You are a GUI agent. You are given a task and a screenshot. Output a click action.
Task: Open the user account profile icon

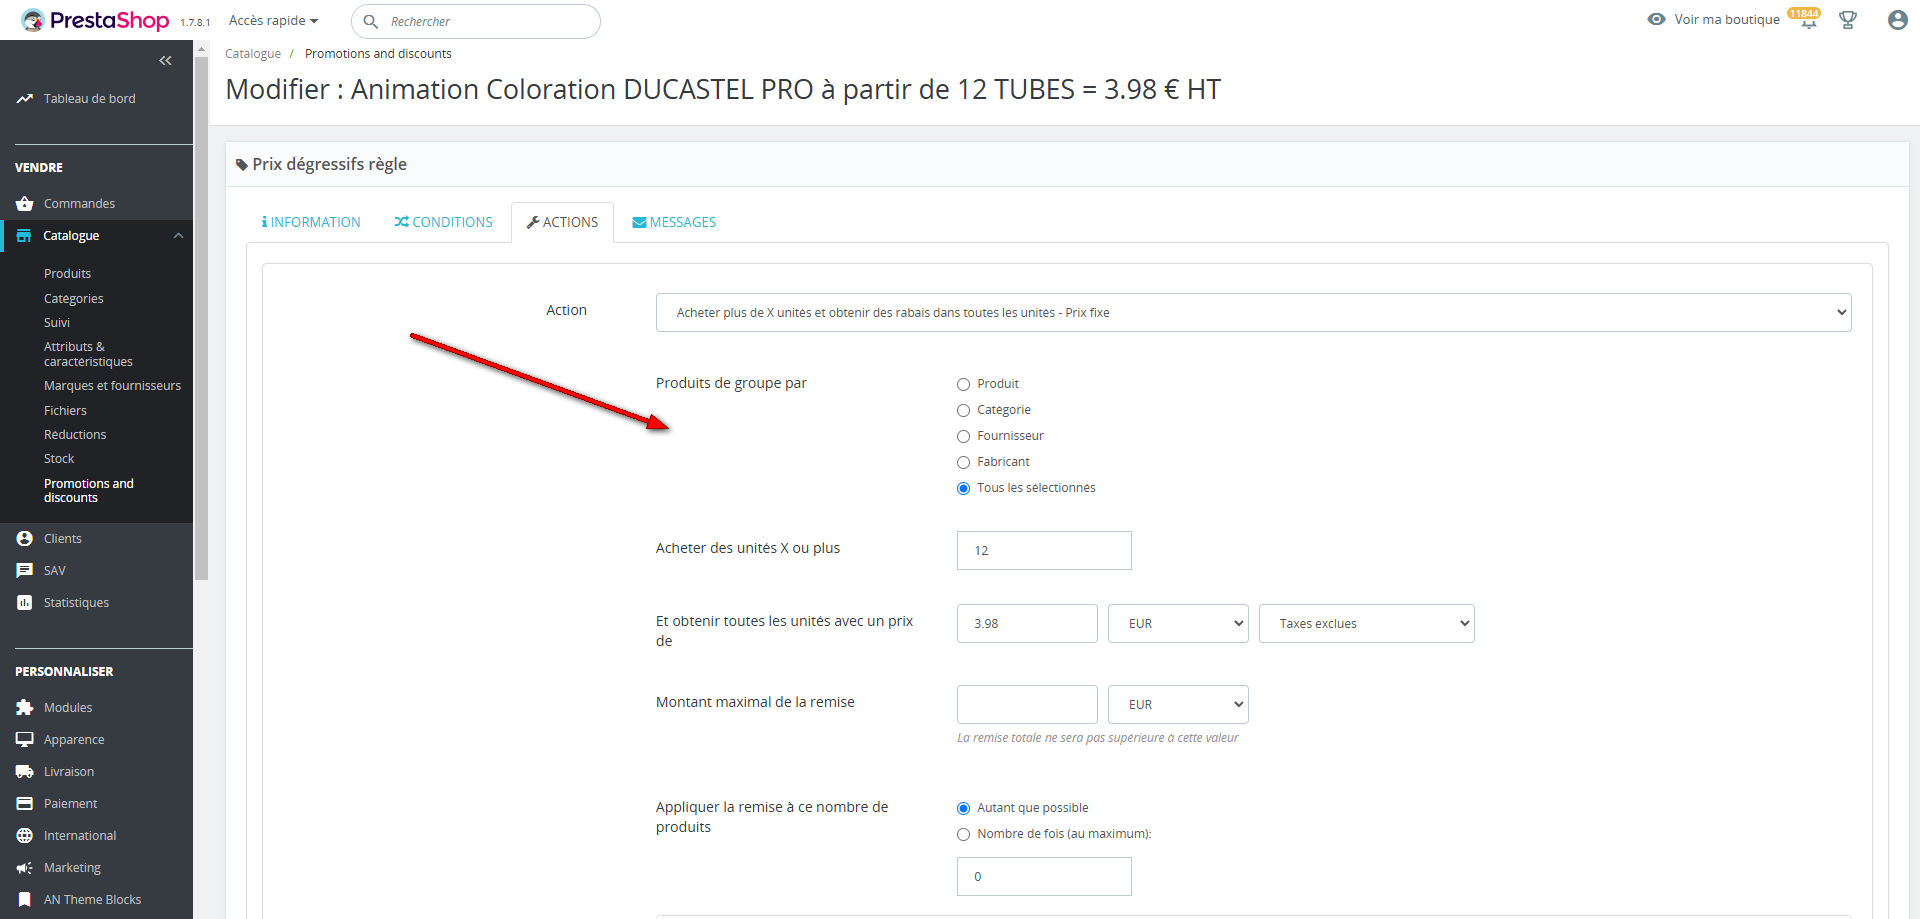pos(1897,20)
